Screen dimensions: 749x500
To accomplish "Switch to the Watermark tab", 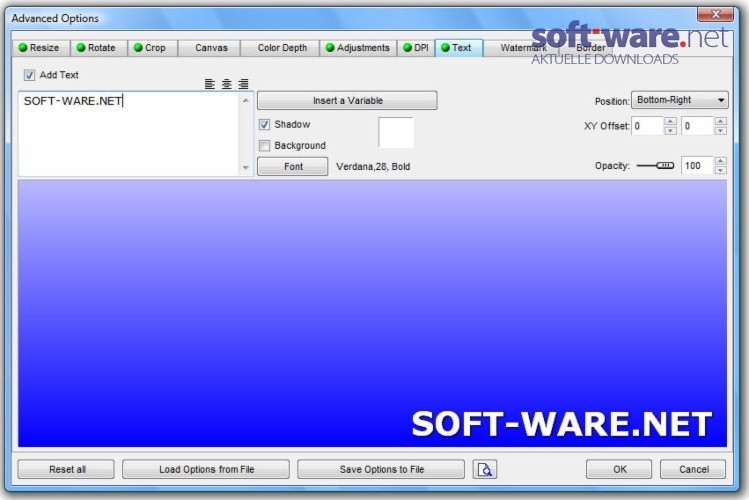I will pyautogui.click(x=523, y=48).
